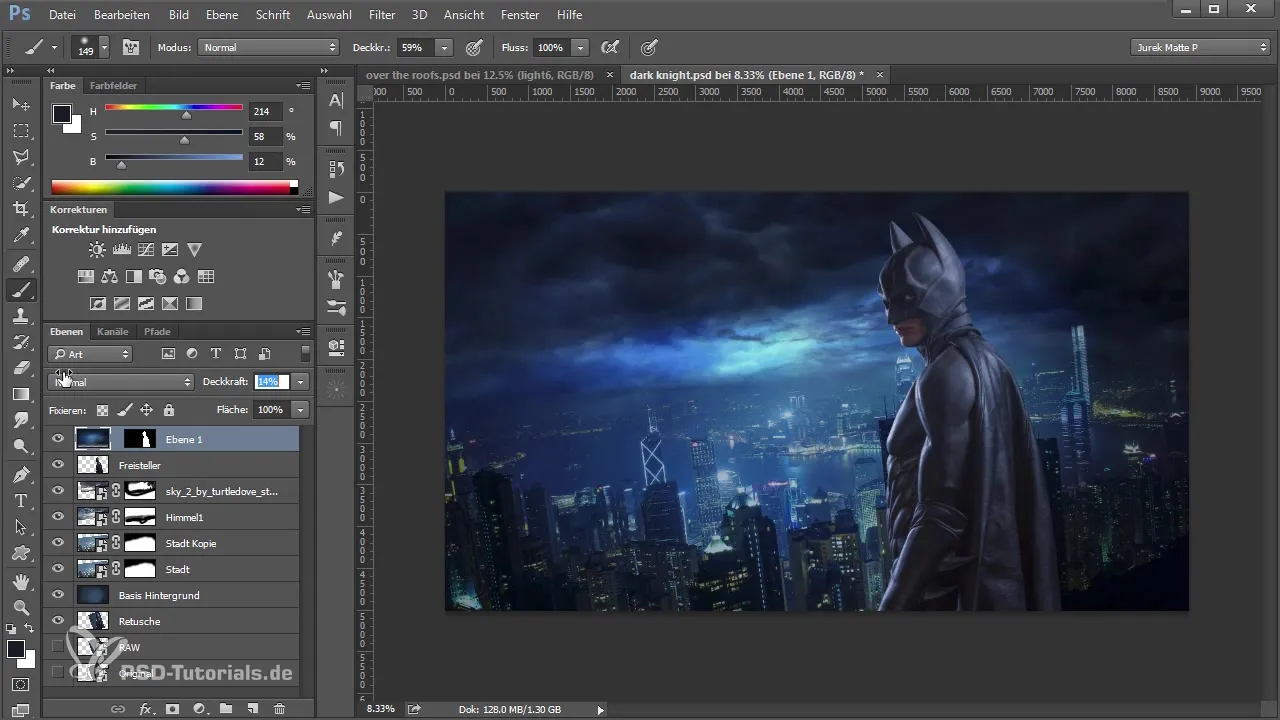This screenshot has width=1280, height=720.
Task: Add a Curves adjustment
Action: [x=146, y=250]
